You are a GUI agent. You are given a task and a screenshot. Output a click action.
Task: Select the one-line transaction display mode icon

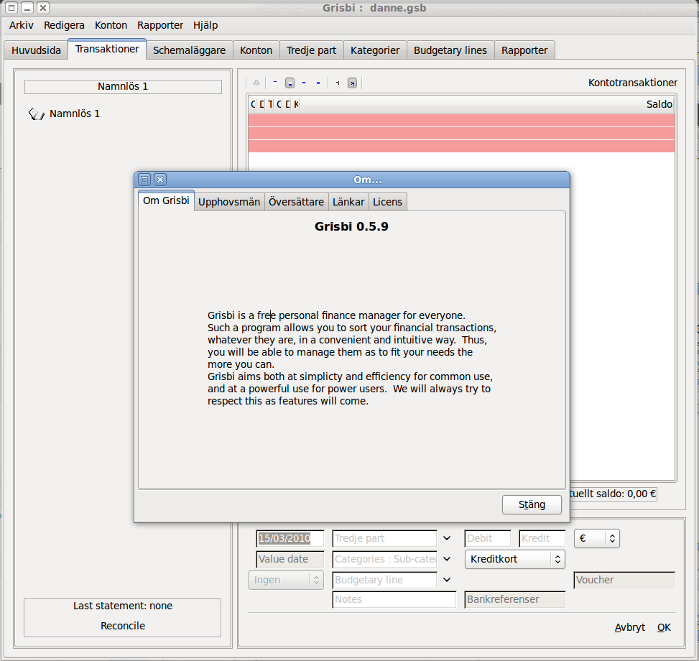[x=275, y=82]
